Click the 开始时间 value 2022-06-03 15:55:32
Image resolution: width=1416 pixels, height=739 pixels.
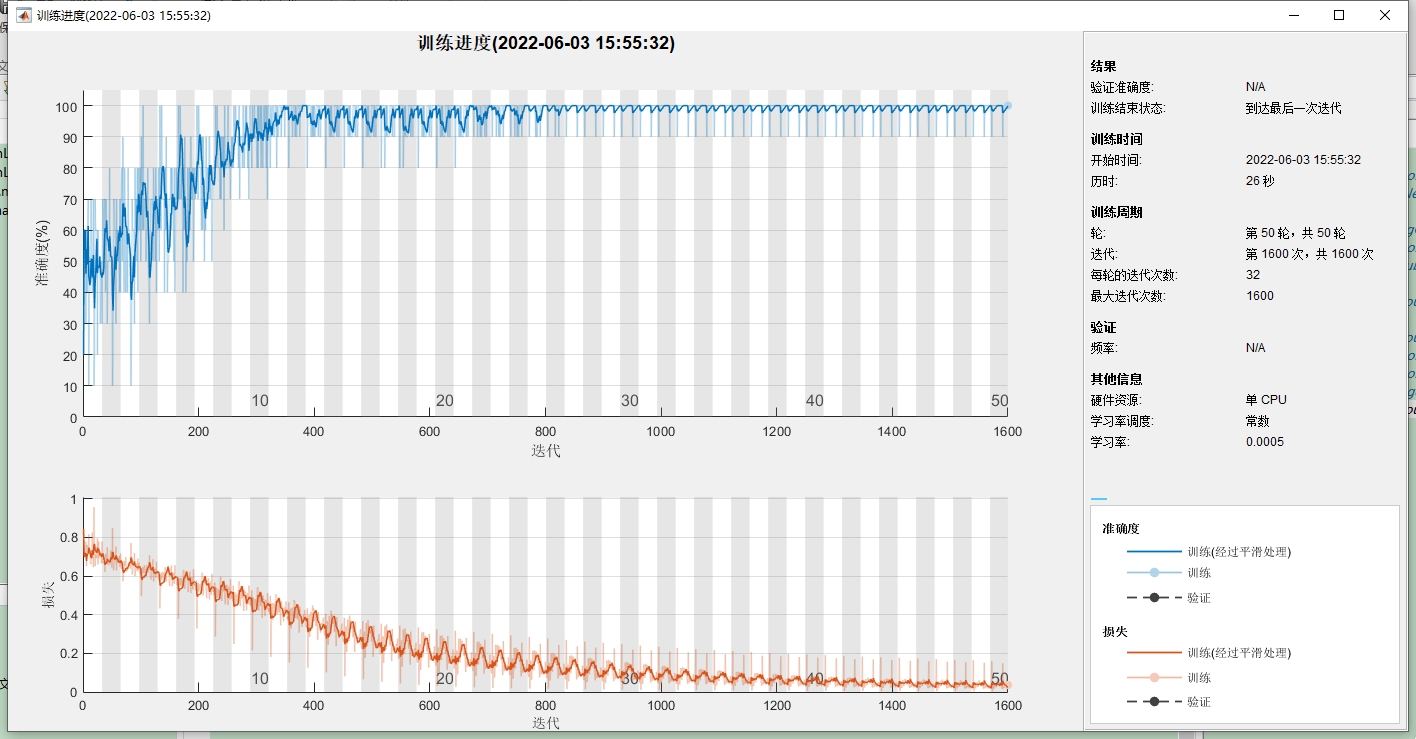coord(1303,160)
